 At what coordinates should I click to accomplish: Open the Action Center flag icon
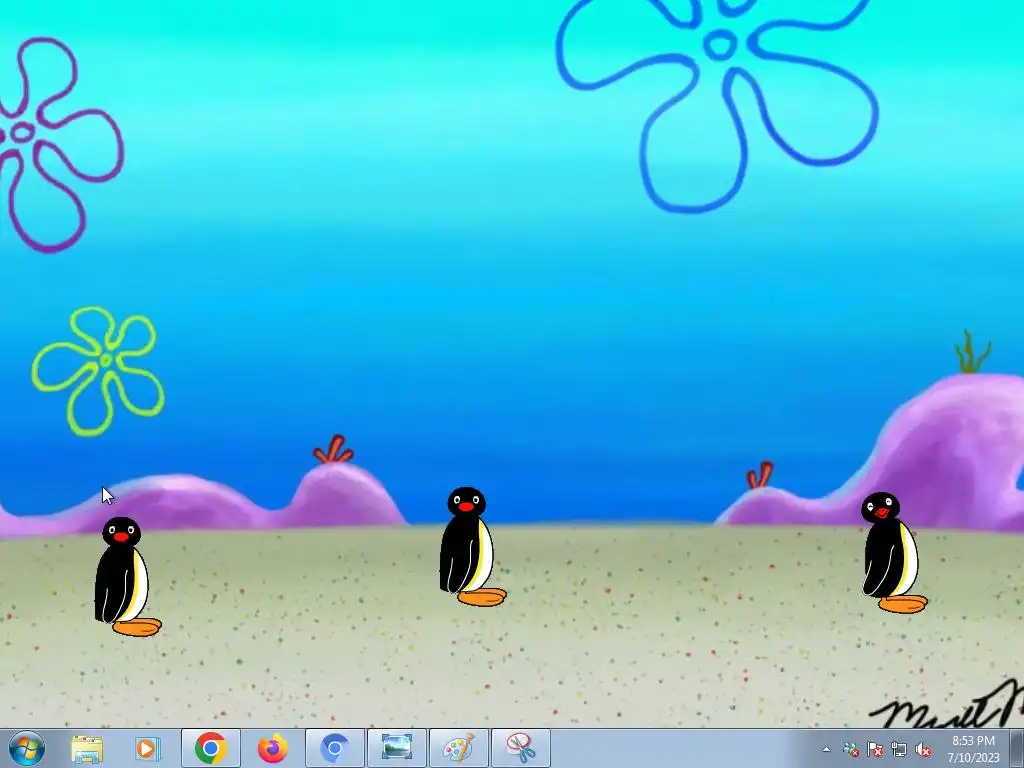tap(875, 750)
